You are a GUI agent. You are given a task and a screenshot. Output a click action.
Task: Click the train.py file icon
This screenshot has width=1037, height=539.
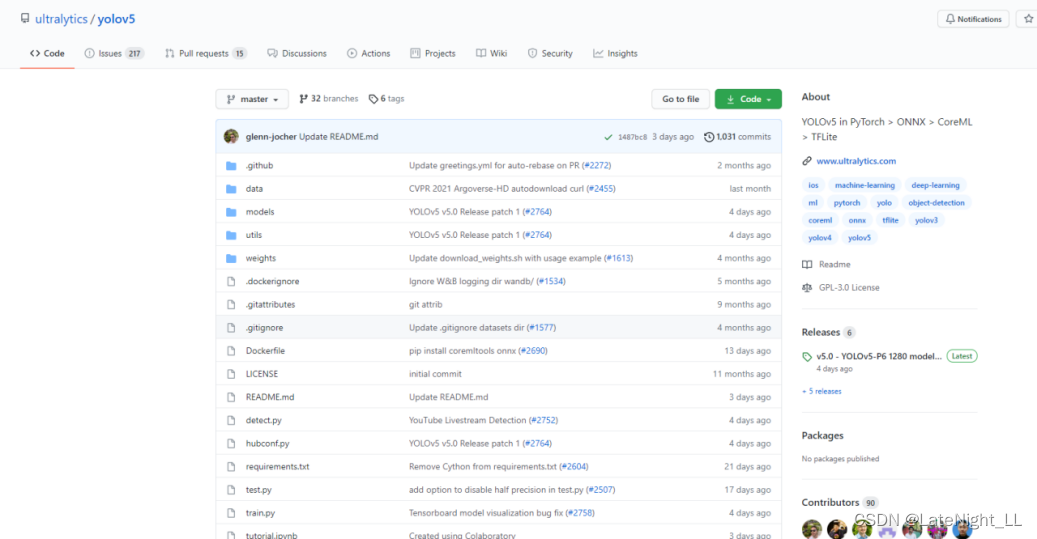[231, 513]
